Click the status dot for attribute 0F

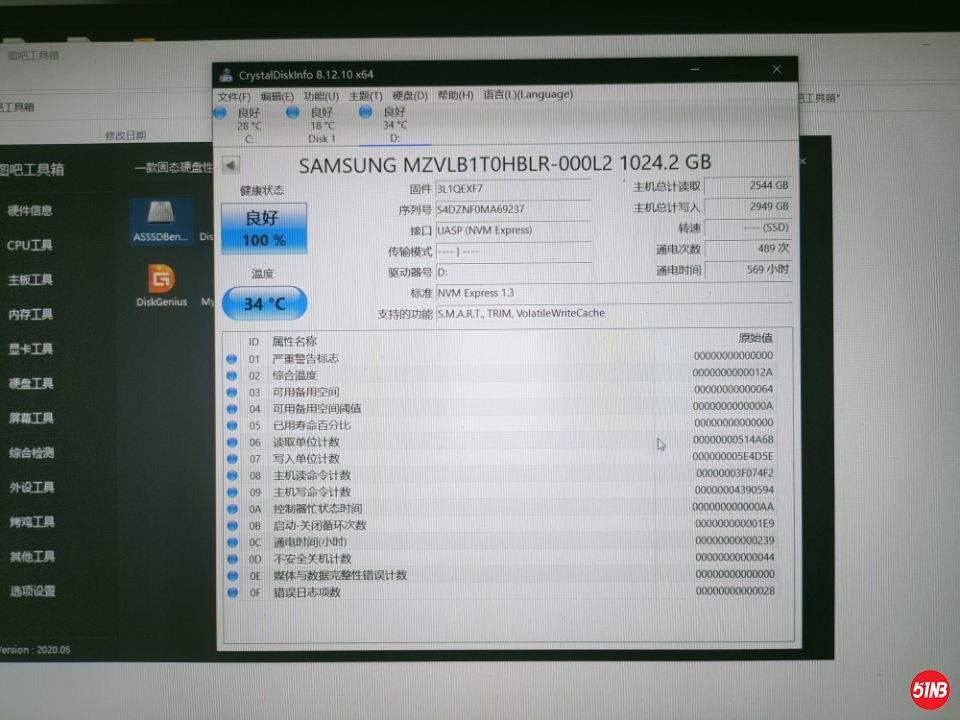(231, 592)
